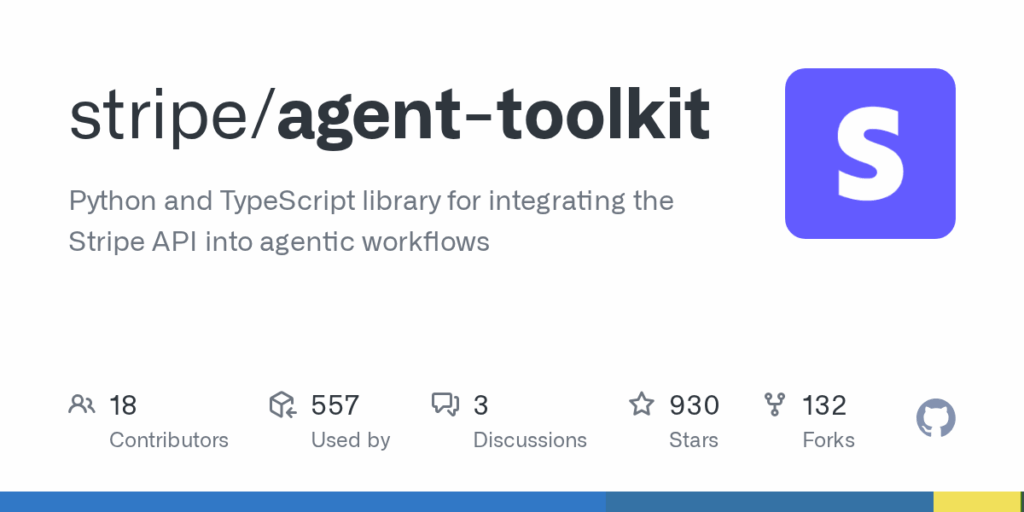Click the Forks branch icon

pyautogui.click(x=775, y=405)
